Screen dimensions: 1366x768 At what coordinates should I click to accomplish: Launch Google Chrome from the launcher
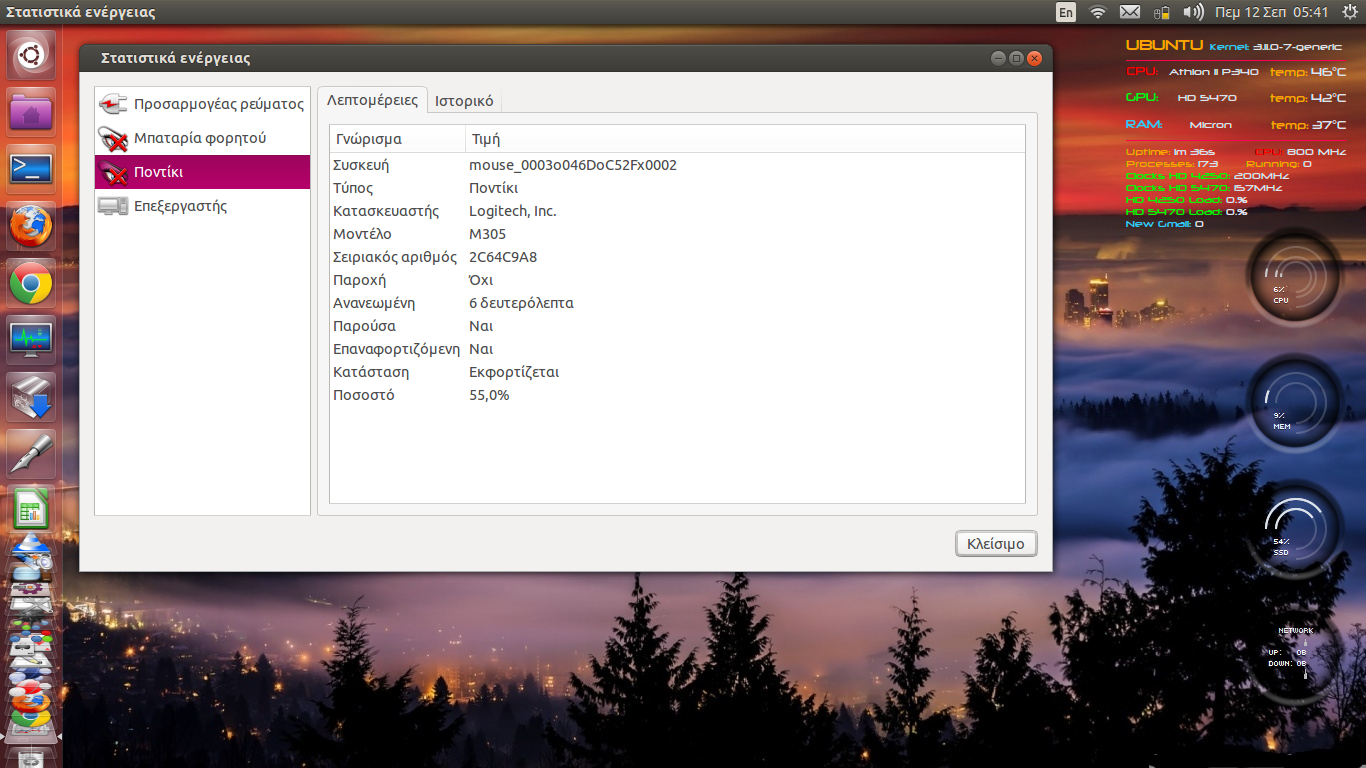[31, 285]
